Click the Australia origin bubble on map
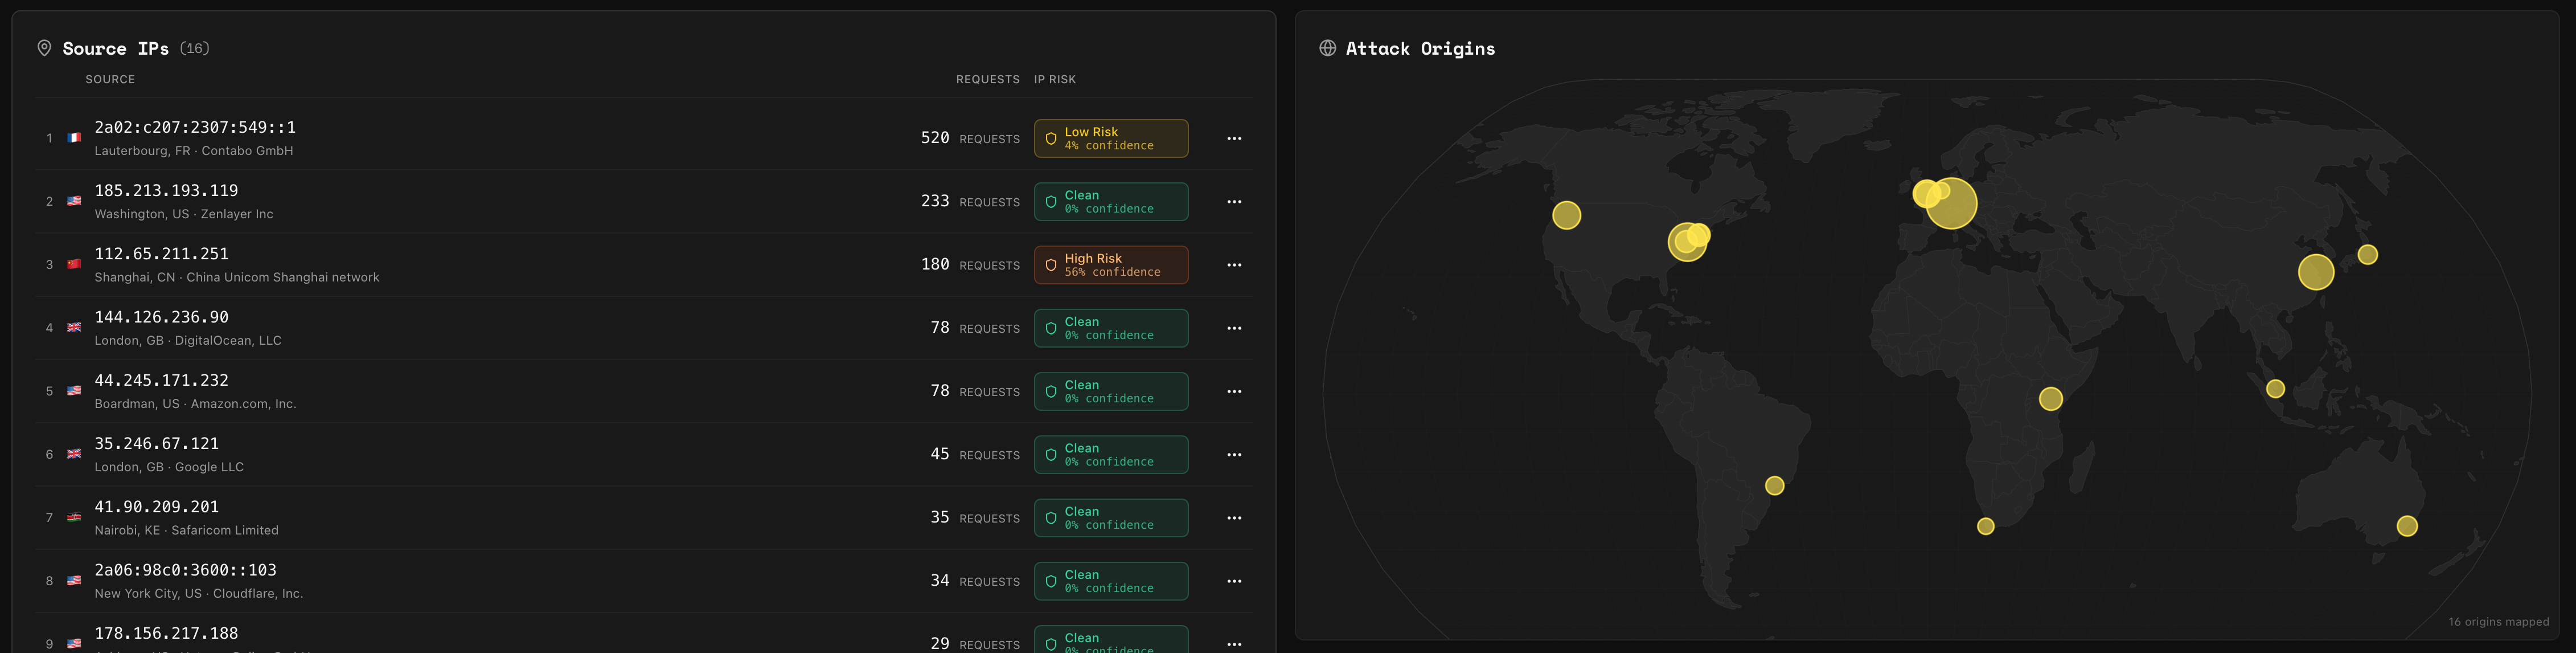2576x653 pixels. (x=2406, y=526)
